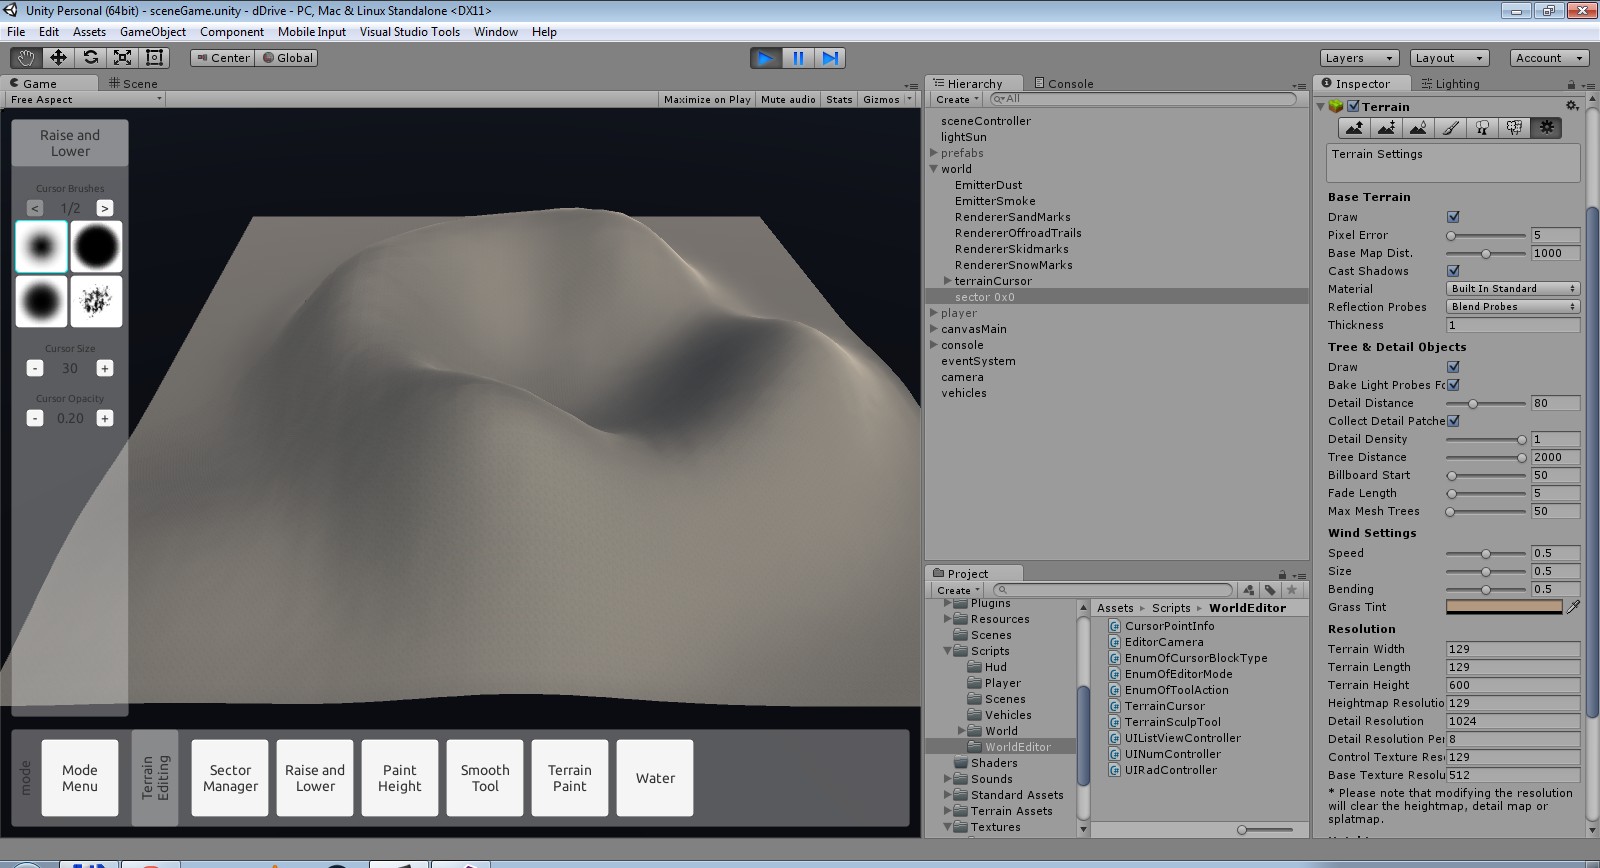This screenshot has height=868, width=1600.
Task: Open the Component menu
Action: [232, 32]
